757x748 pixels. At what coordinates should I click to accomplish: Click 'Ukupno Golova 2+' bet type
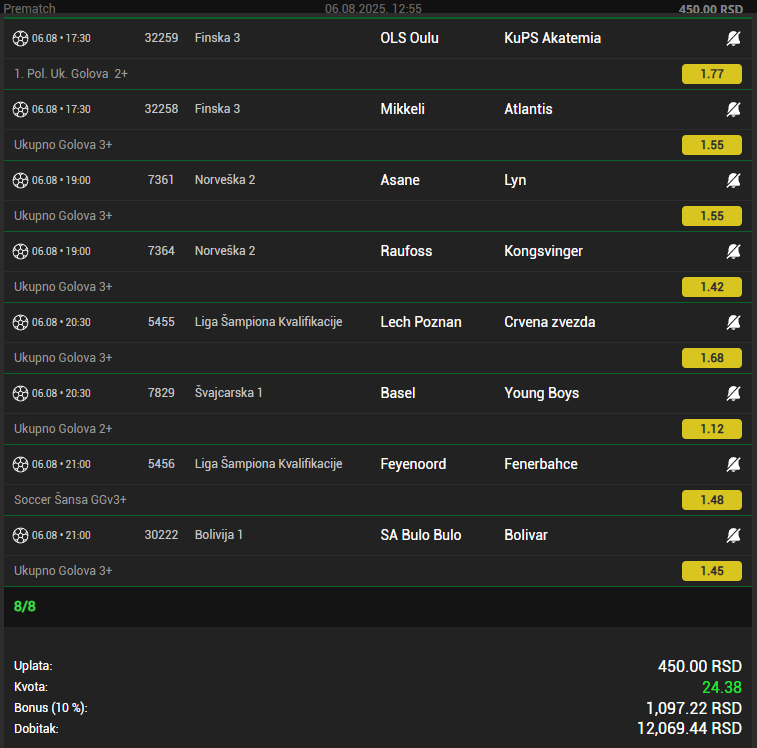point(63,429)
